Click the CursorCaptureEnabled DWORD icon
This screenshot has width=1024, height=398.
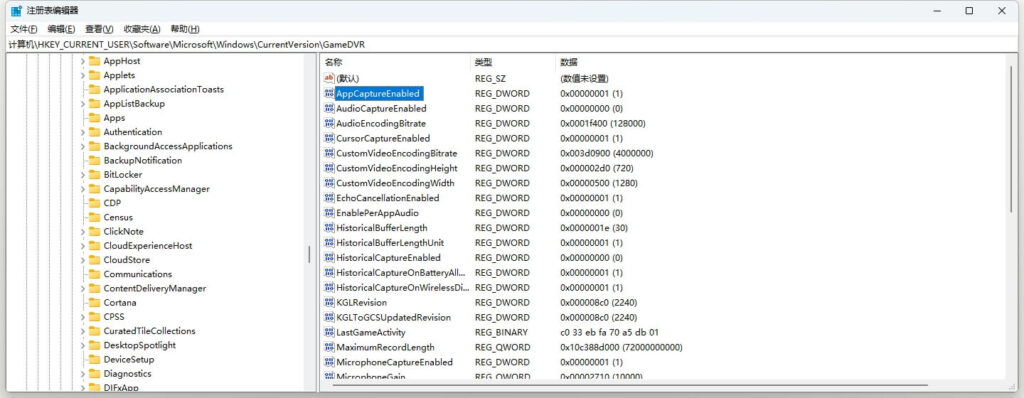coord(329,139)
